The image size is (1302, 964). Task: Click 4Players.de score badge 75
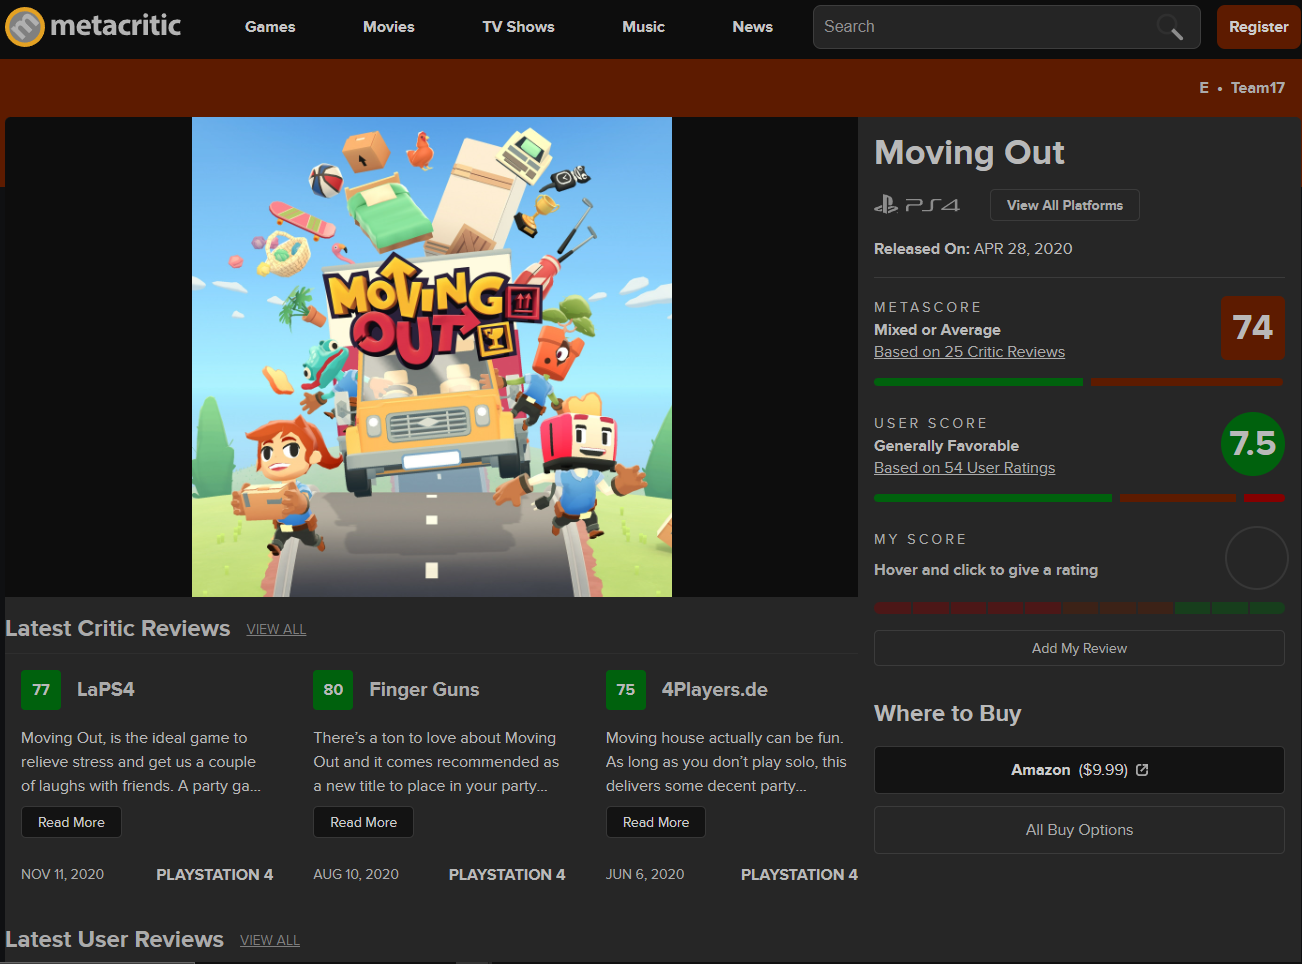tap(626, 690)
